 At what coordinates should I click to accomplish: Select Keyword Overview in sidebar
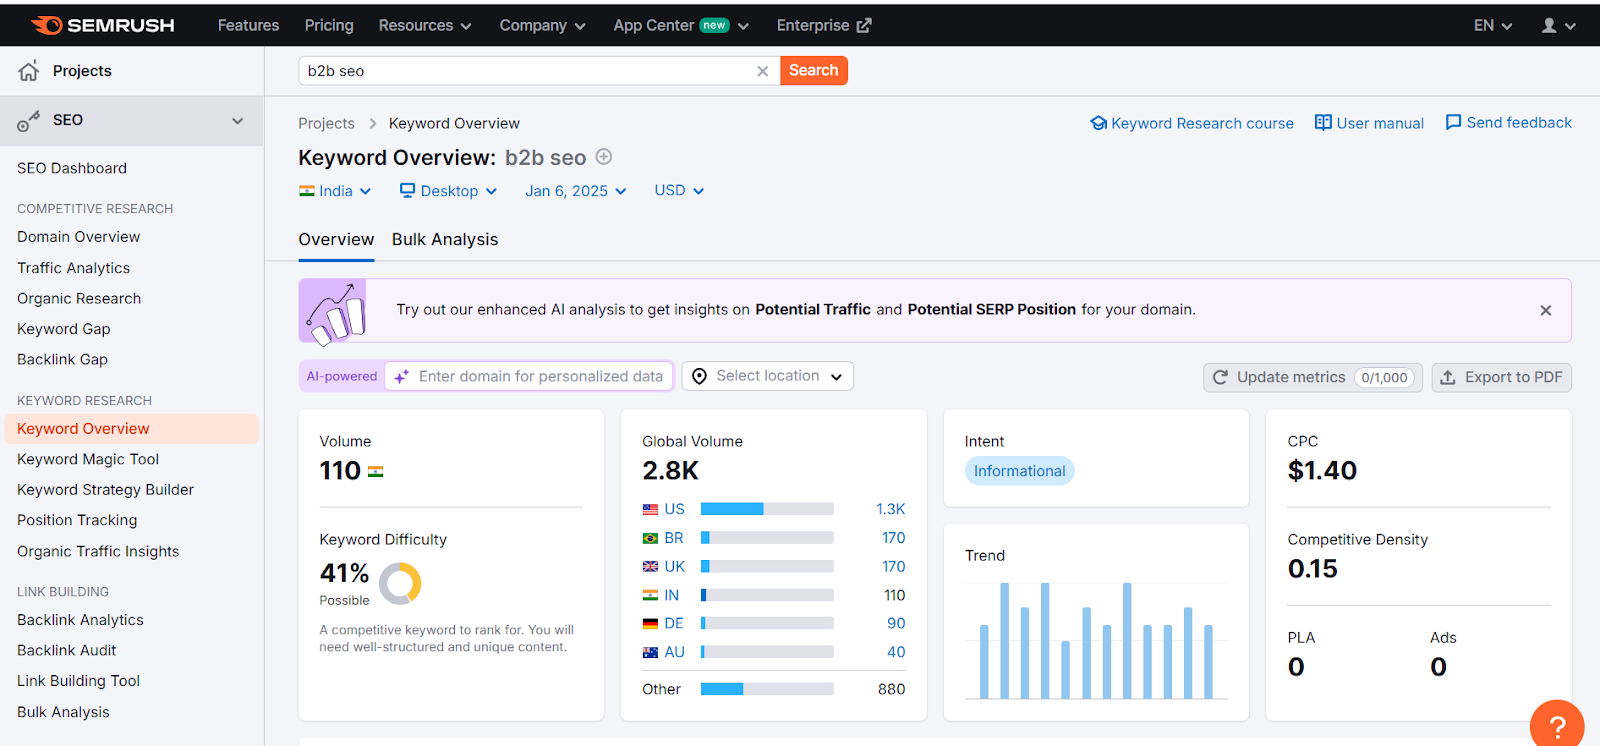(131, 429)
